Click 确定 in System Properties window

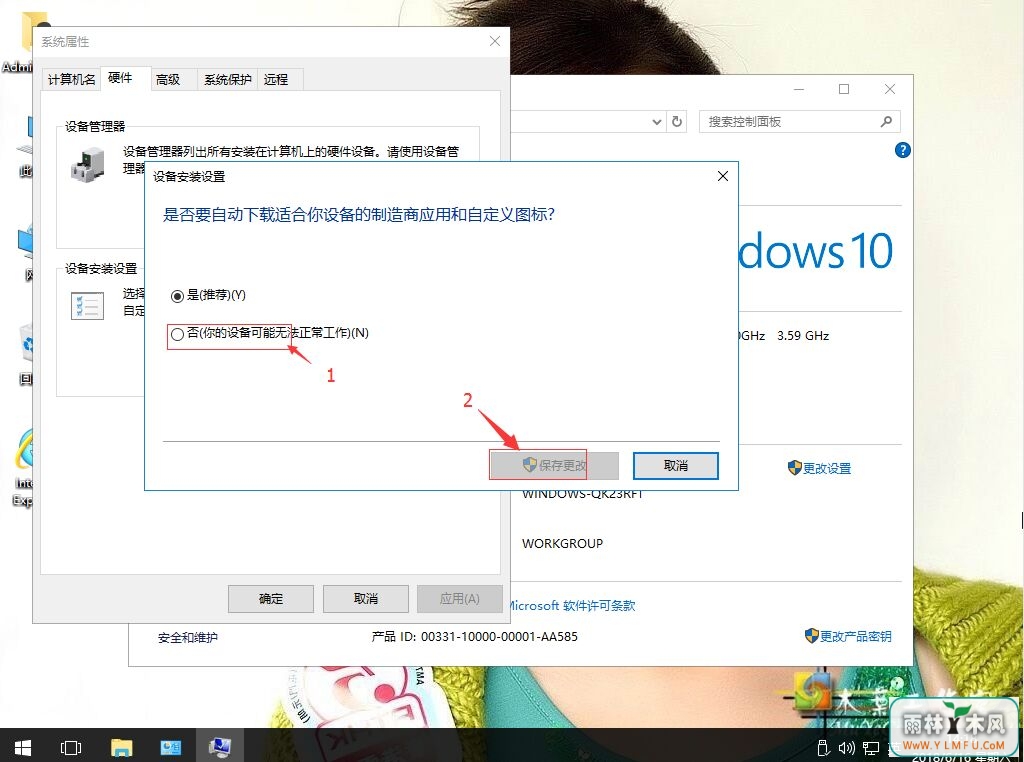270,599
